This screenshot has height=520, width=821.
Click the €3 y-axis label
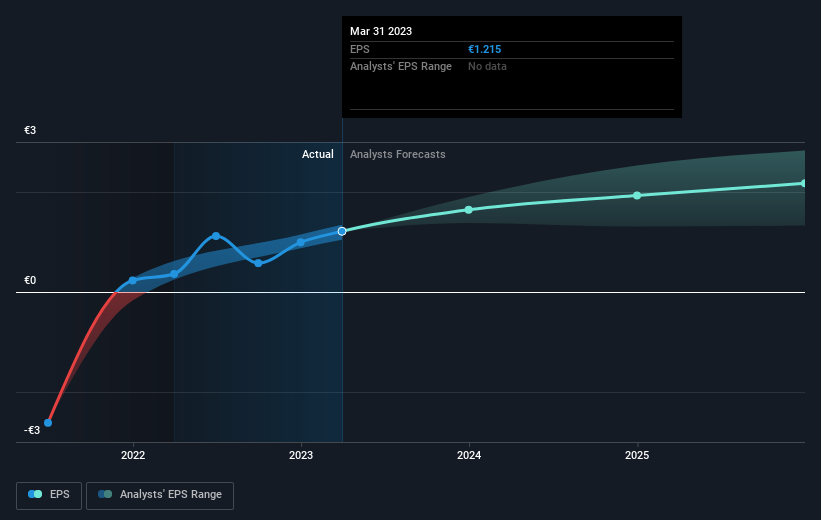click(30, 130)
